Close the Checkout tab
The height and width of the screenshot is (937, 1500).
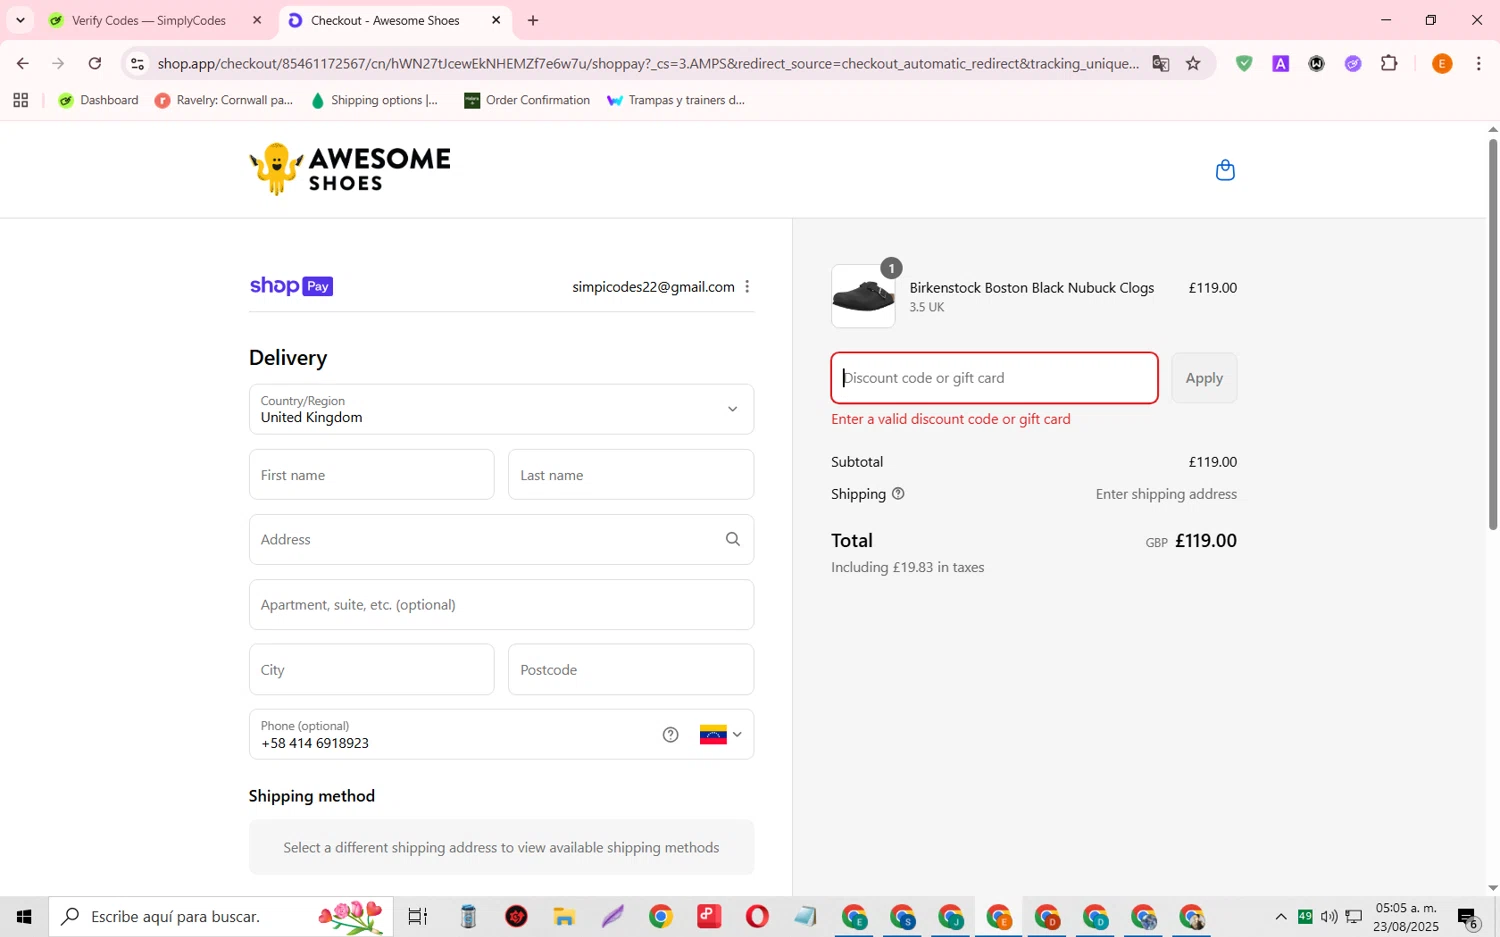[x=496, y=20]
